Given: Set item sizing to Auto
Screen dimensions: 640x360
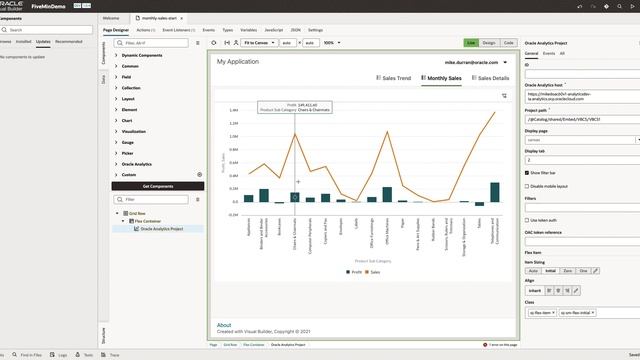Looking at the screenshot, I should 533,271.
